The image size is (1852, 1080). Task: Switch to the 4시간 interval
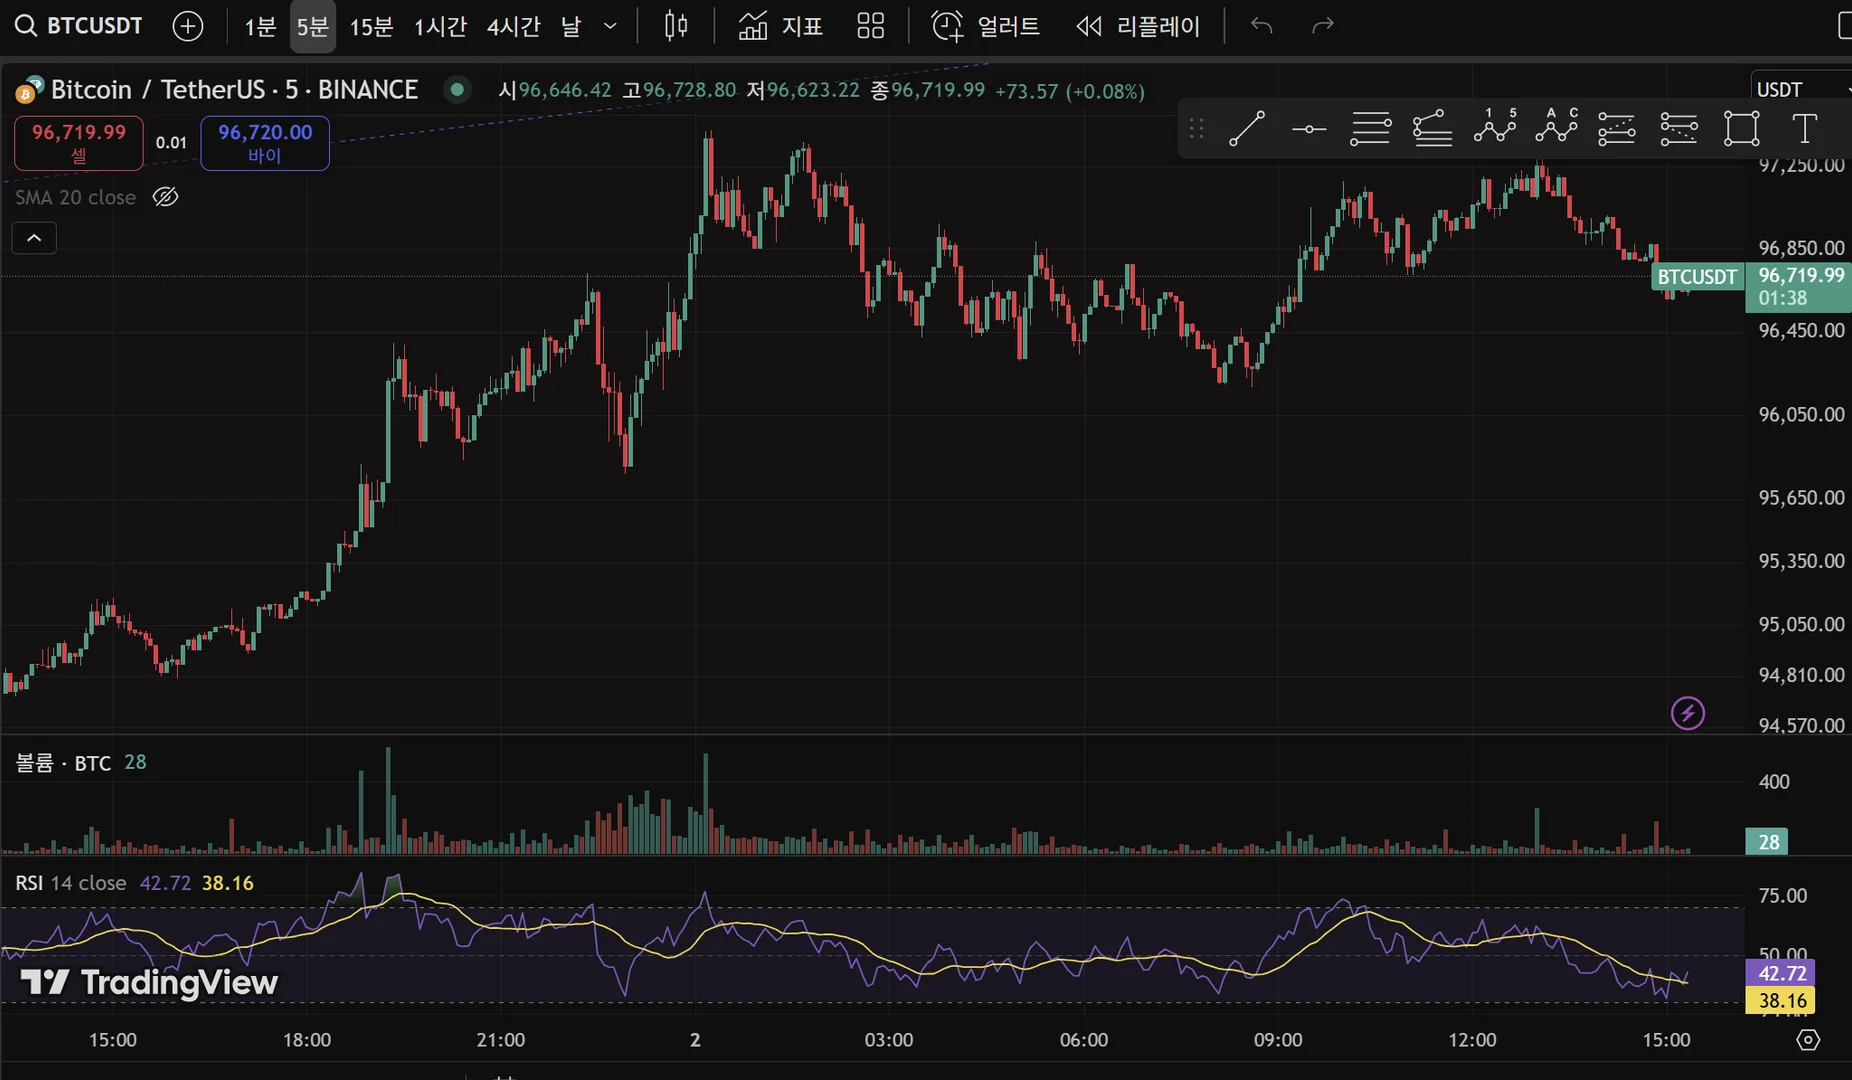514,26
